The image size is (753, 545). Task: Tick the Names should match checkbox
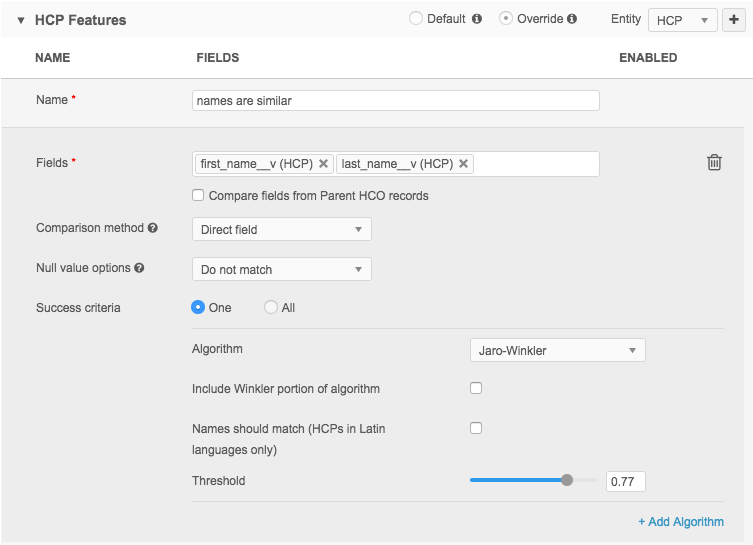click(476, 428)
